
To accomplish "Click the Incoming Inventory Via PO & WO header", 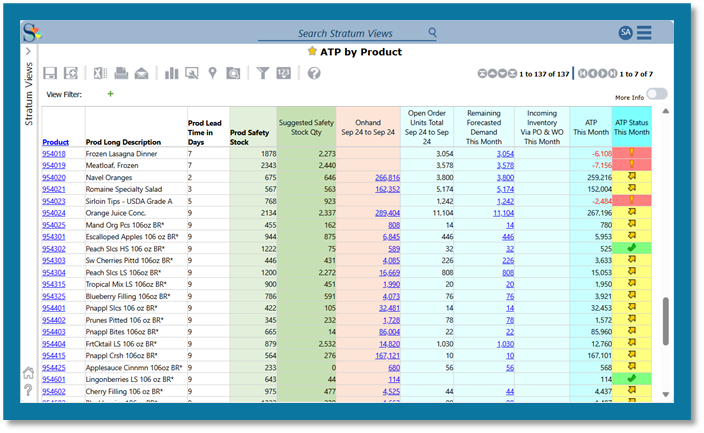I will click(x=542, y=127).
